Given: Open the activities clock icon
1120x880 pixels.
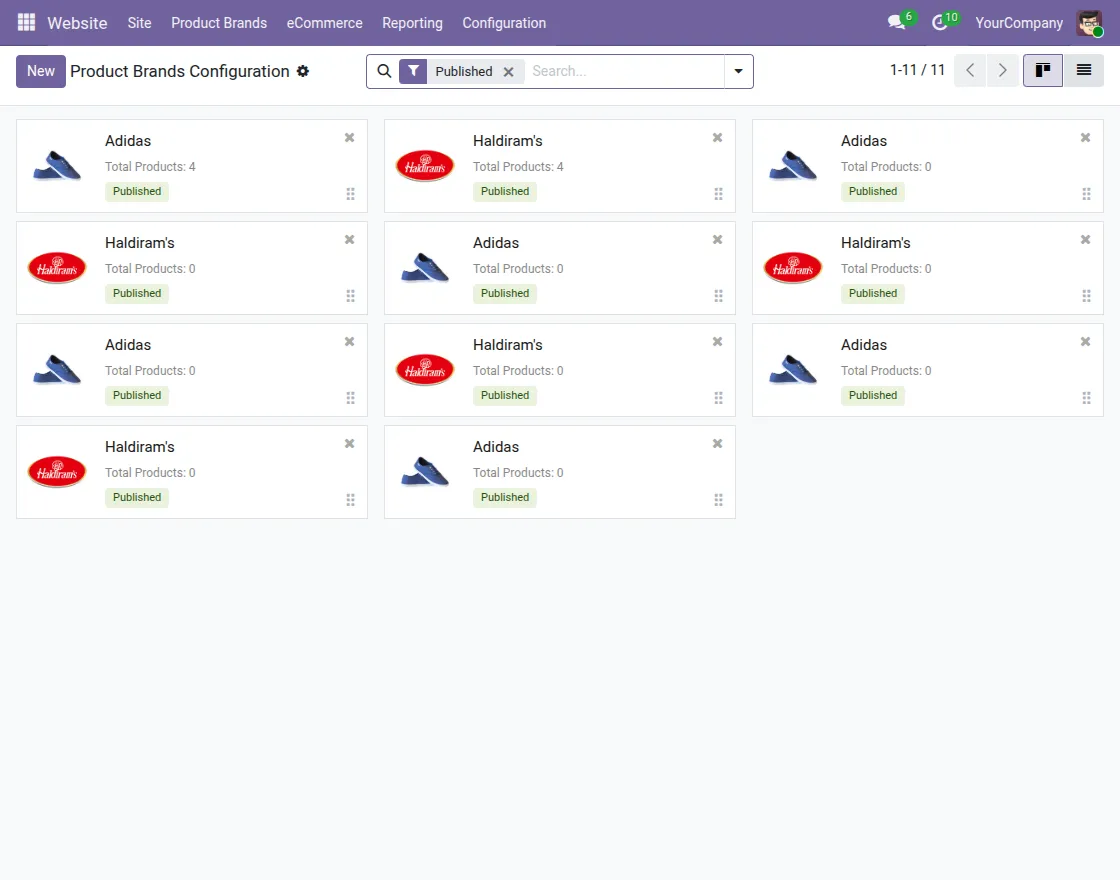Looking at the screenshot, I should click(941, 22).
